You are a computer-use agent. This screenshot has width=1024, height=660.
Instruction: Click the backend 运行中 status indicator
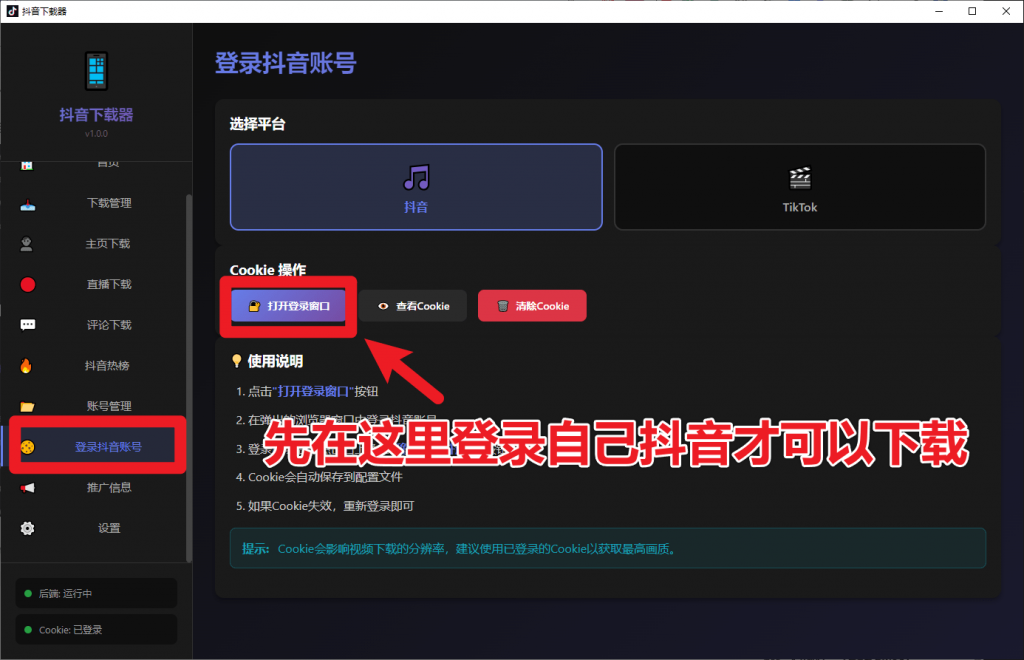pos(97,593)
